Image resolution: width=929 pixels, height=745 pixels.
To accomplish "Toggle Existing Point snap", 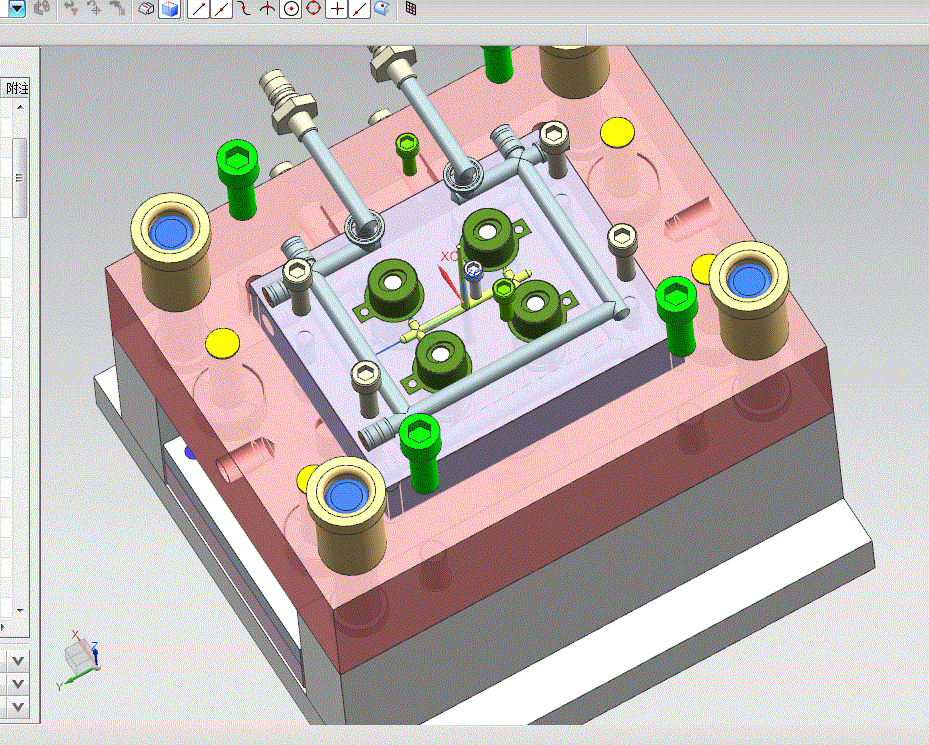I will [x=337, y=8].
